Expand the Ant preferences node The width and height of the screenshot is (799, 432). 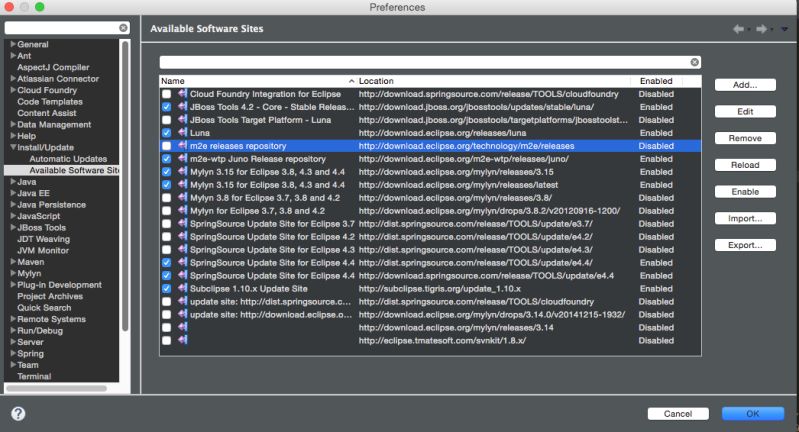pos(13,56)
